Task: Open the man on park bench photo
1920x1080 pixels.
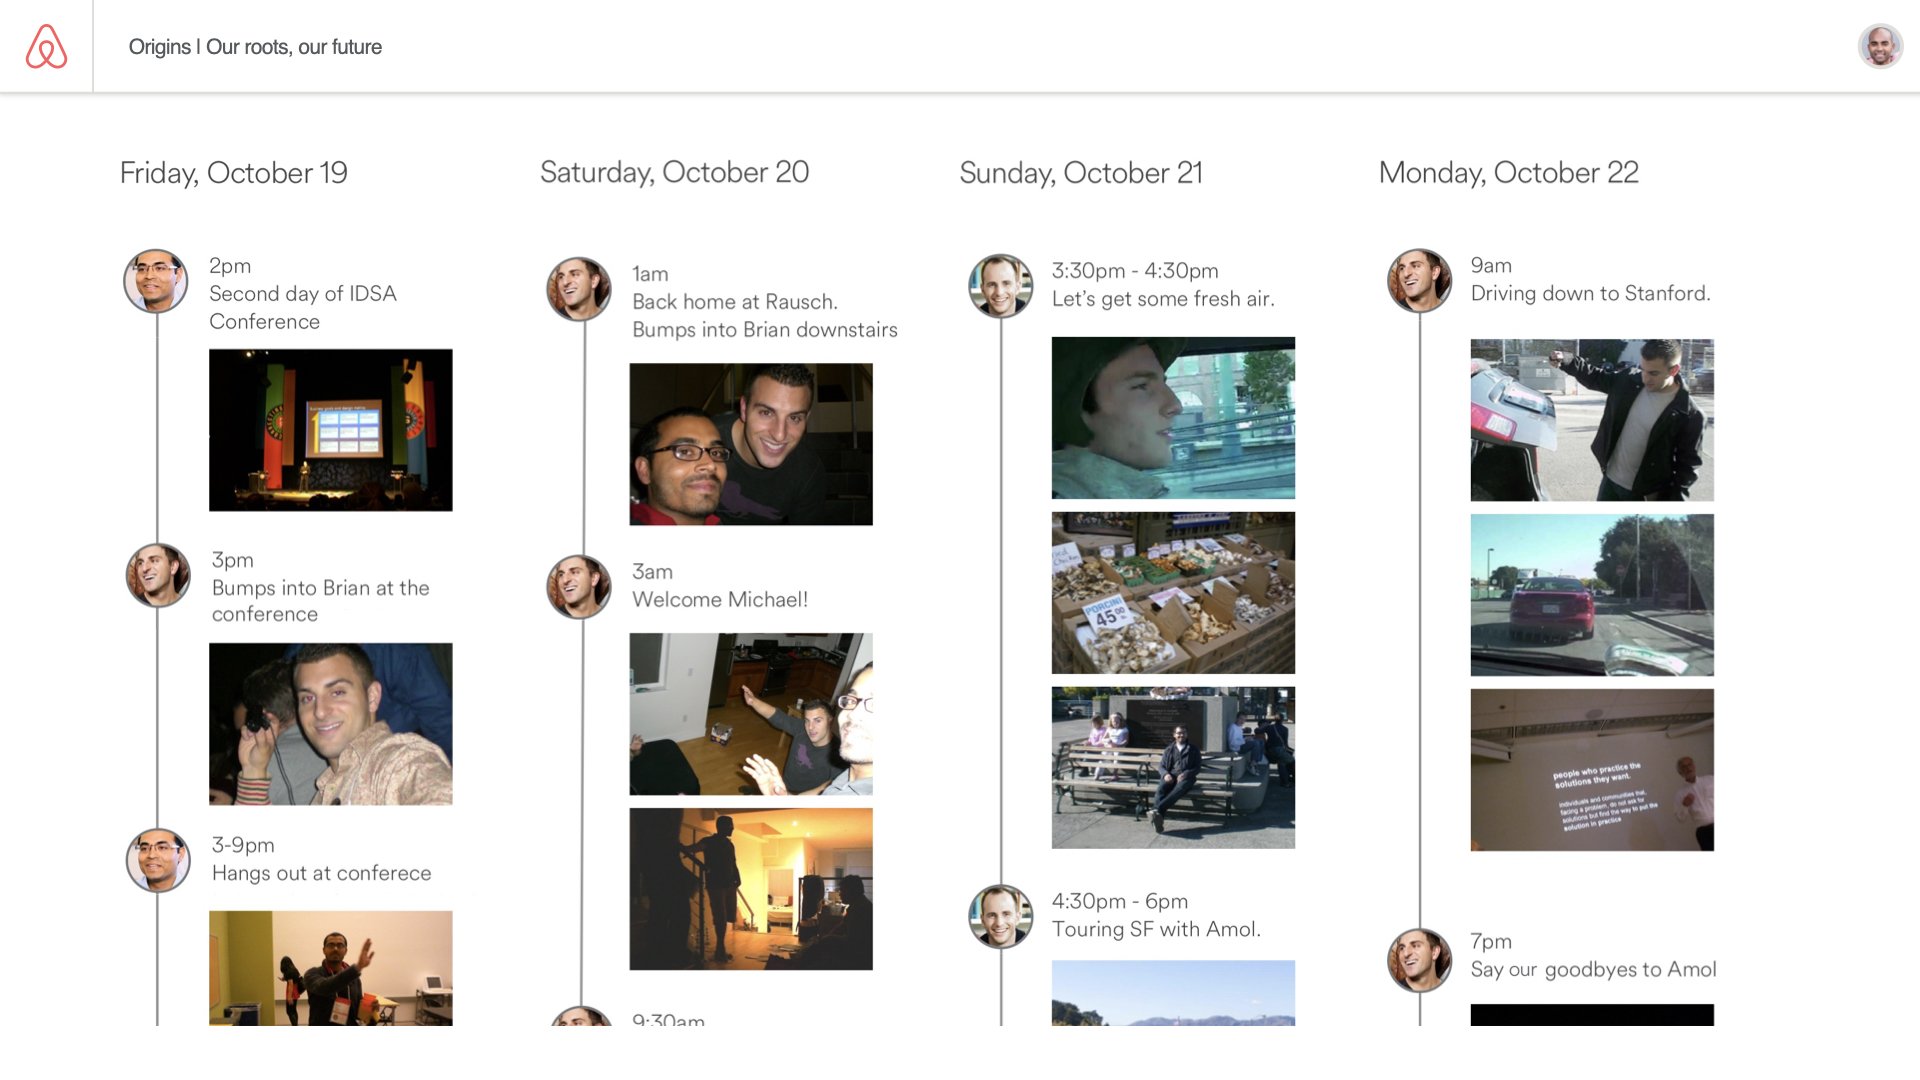Action: tap(1173, 768)
